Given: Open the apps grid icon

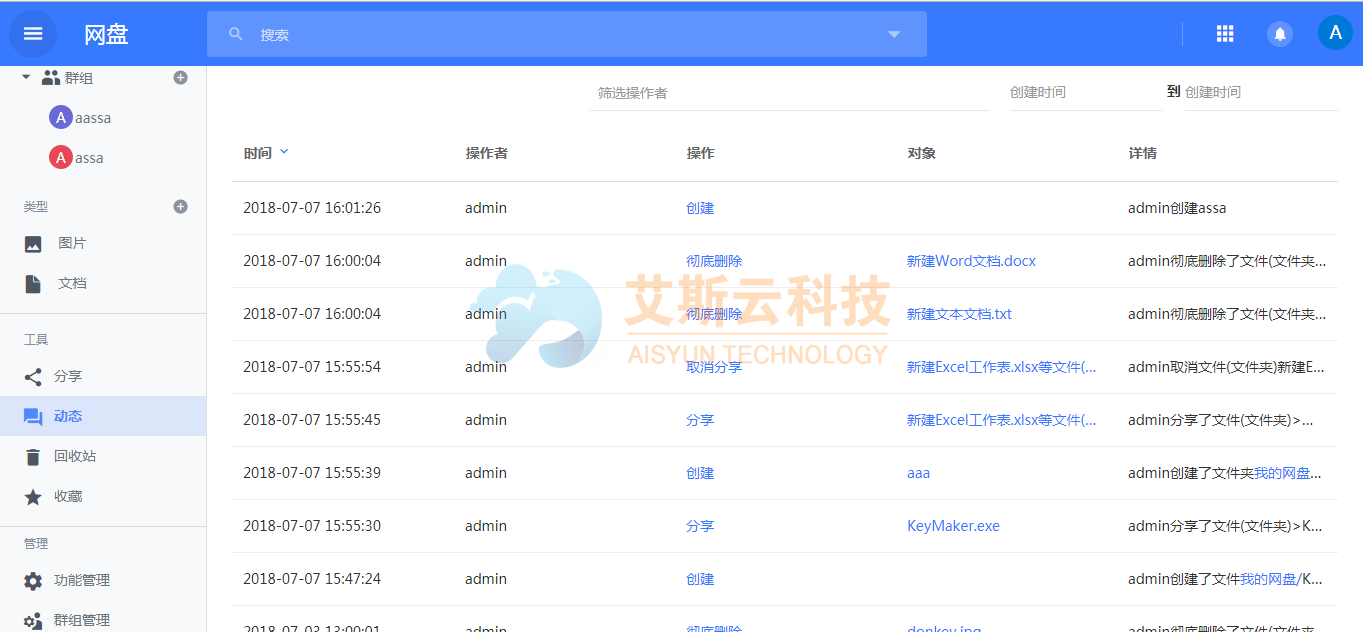Looking at the screenshot, I should click(1224, 34).
